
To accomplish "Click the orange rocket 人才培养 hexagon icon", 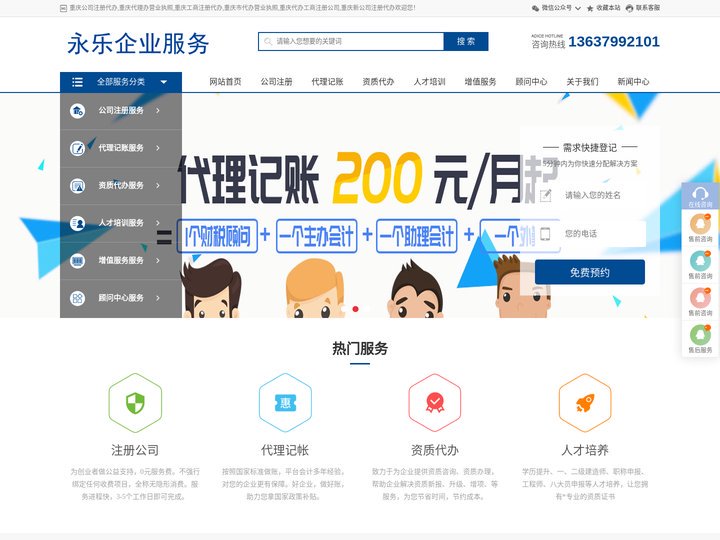I will click(585, 403).
